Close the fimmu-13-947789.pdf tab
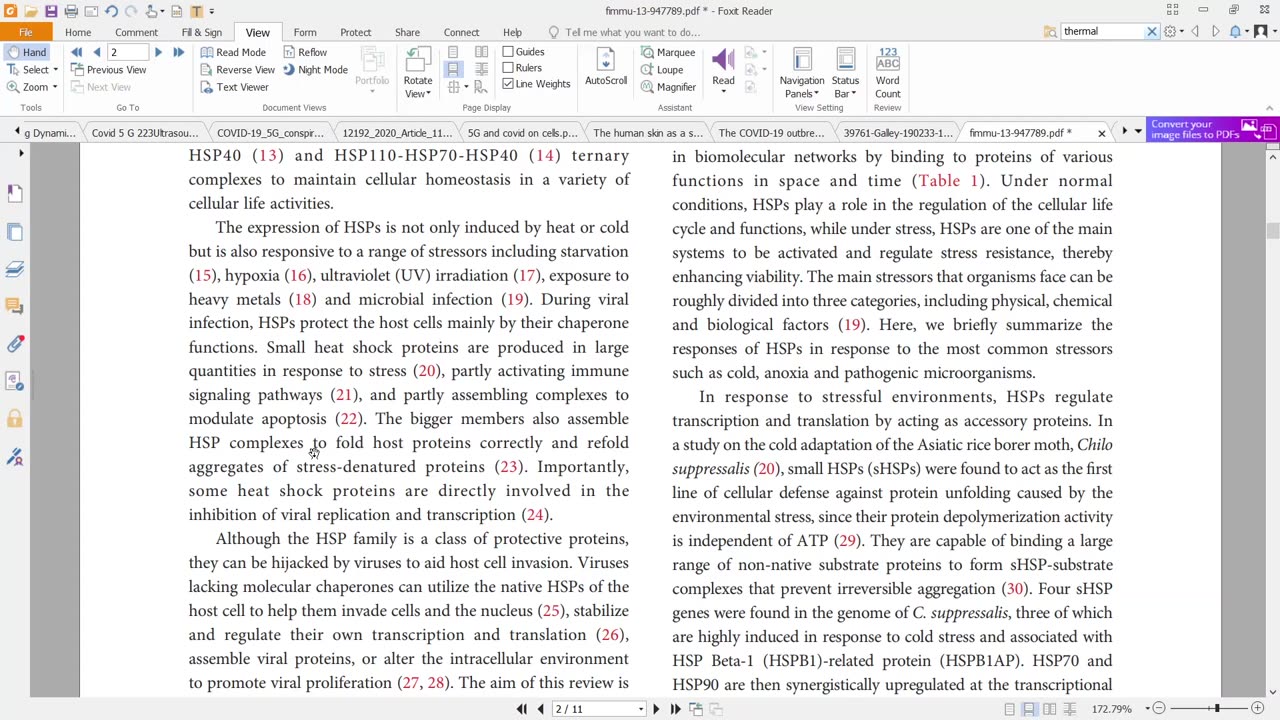The image size is (1280, 720). point(1102,133)
